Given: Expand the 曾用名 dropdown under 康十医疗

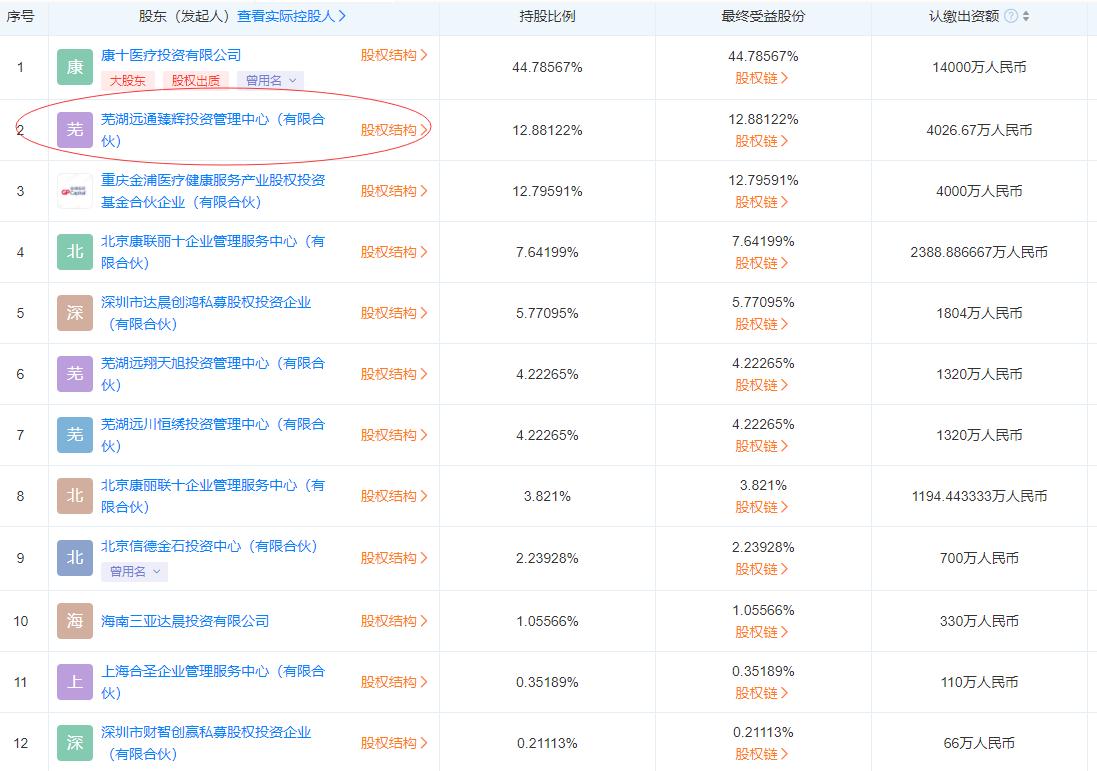Looking at the screenshot, I should point(266,80).
